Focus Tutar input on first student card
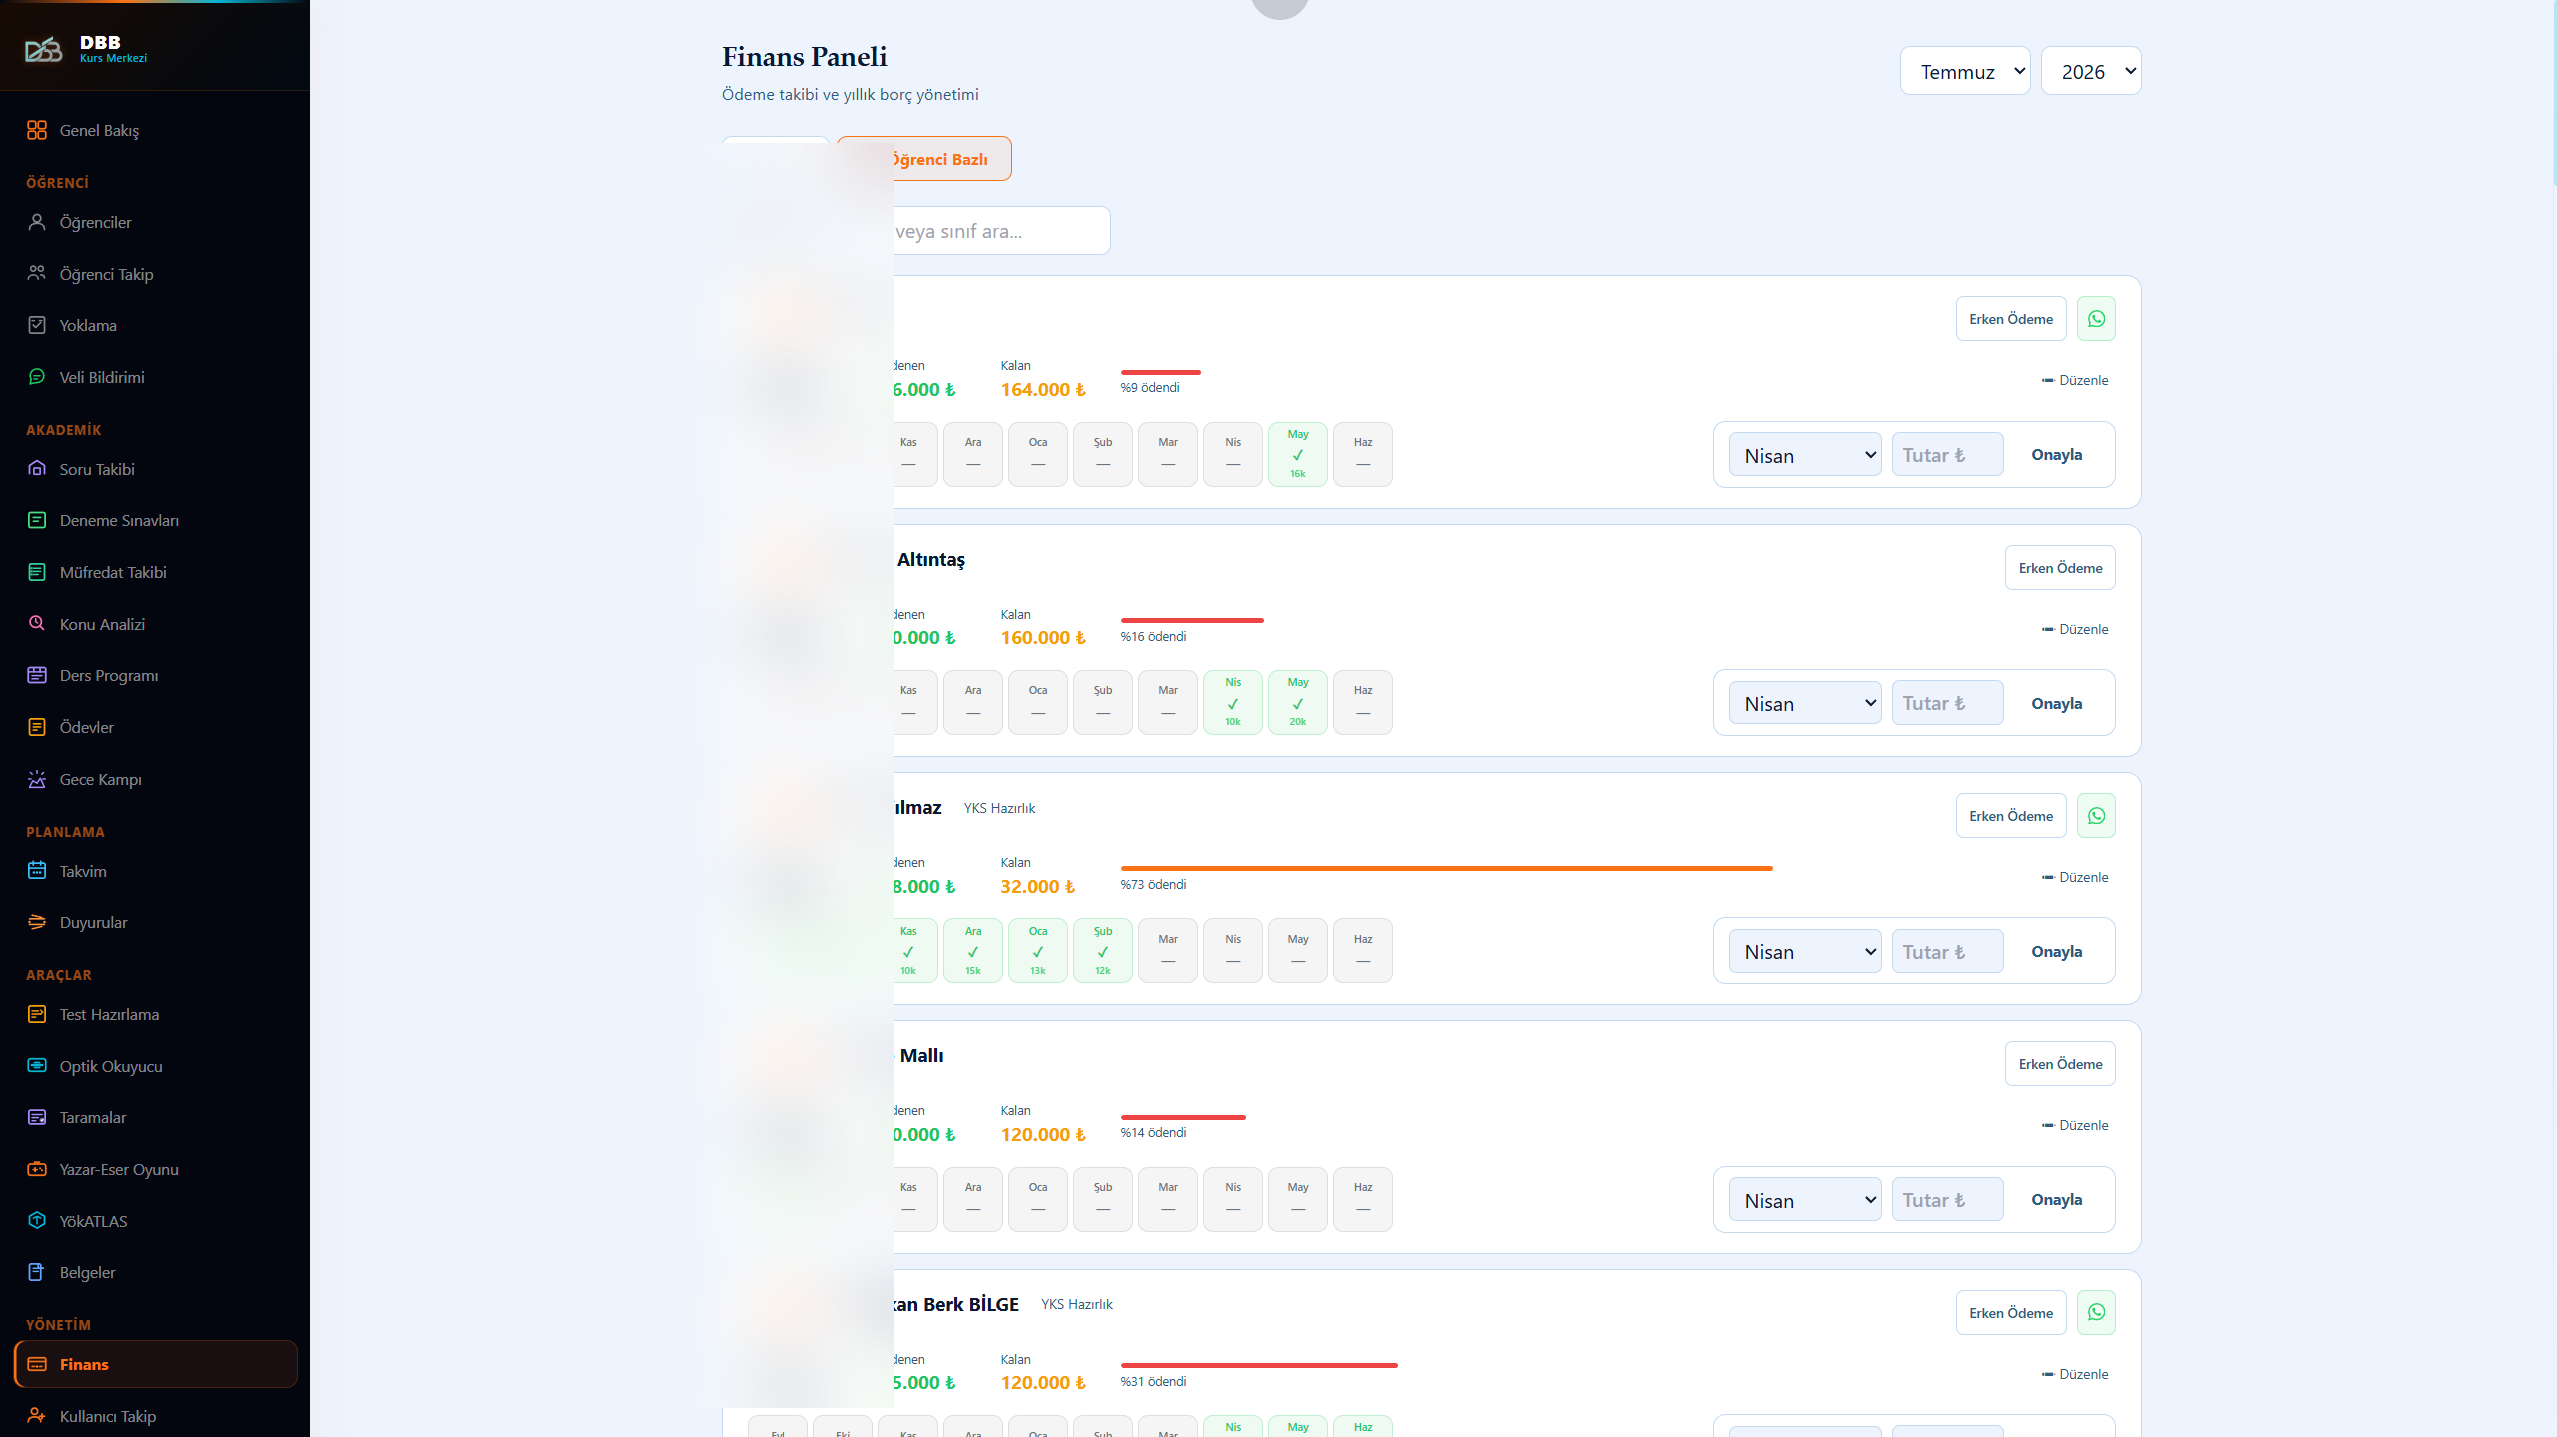The width and height of the screenshot is (2557, 1437). (x=1947, y=455)
